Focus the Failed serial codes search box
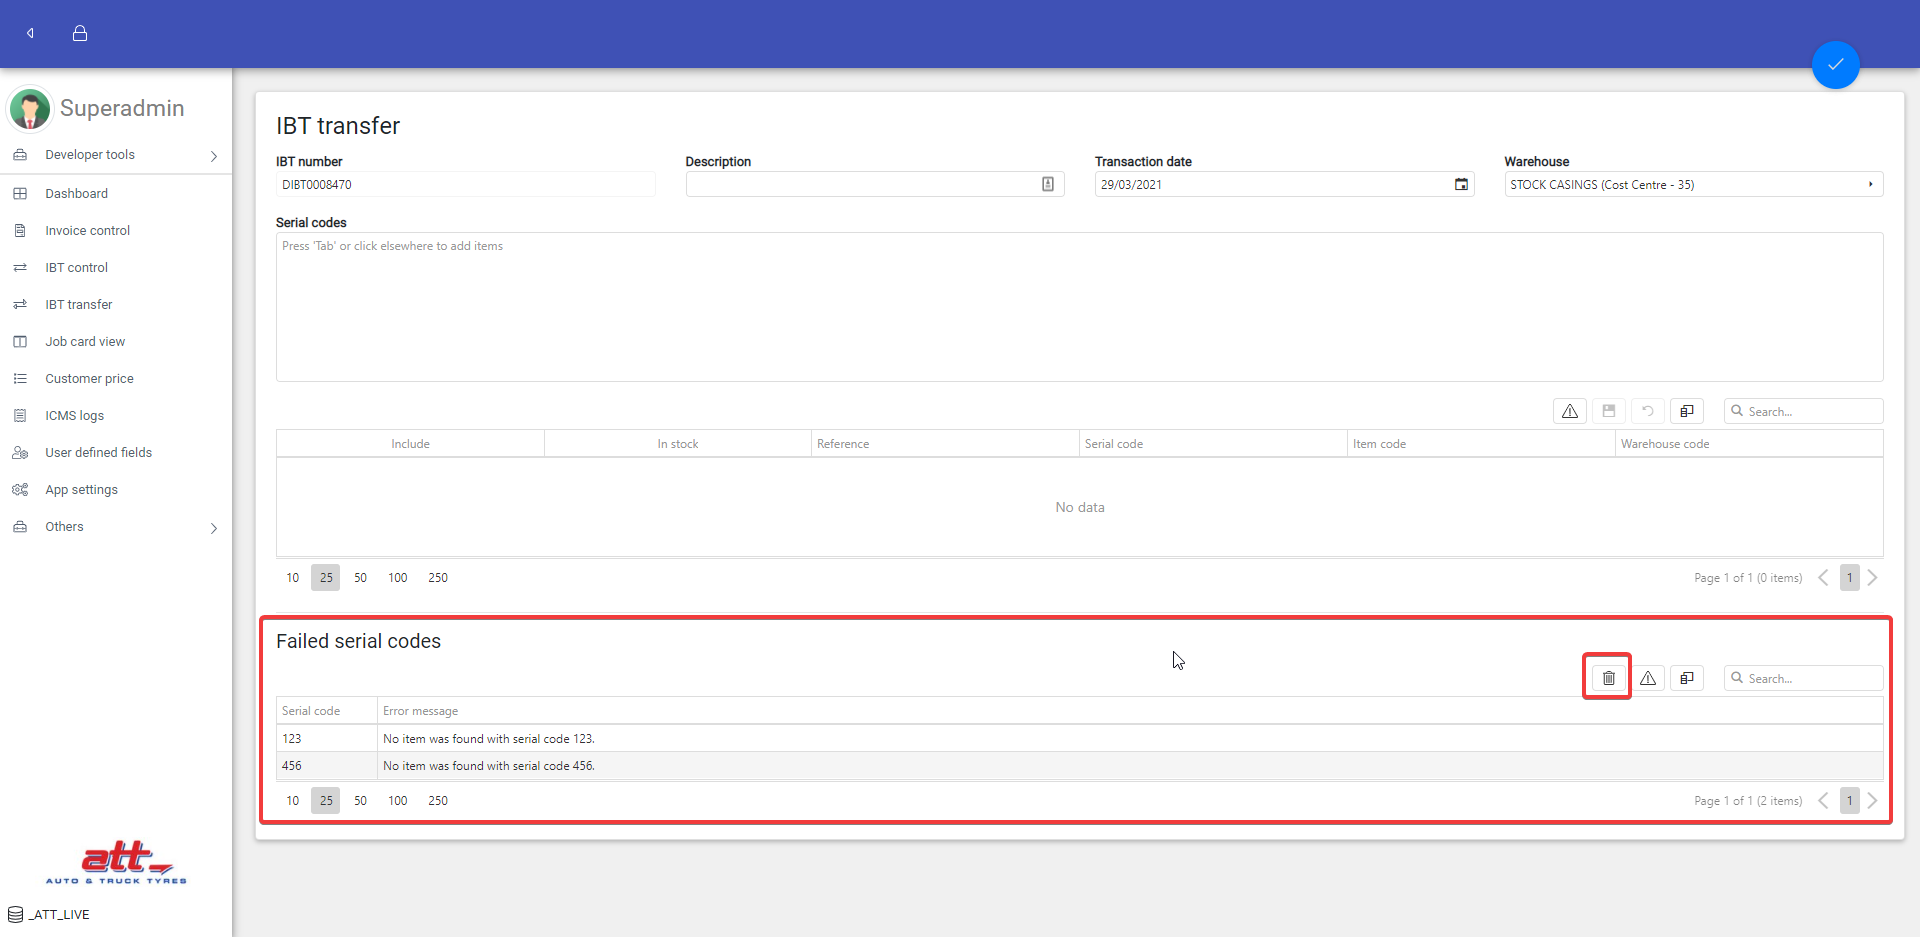Image resolution: width=1920 pixels, height=937 pixels. 1811,678
